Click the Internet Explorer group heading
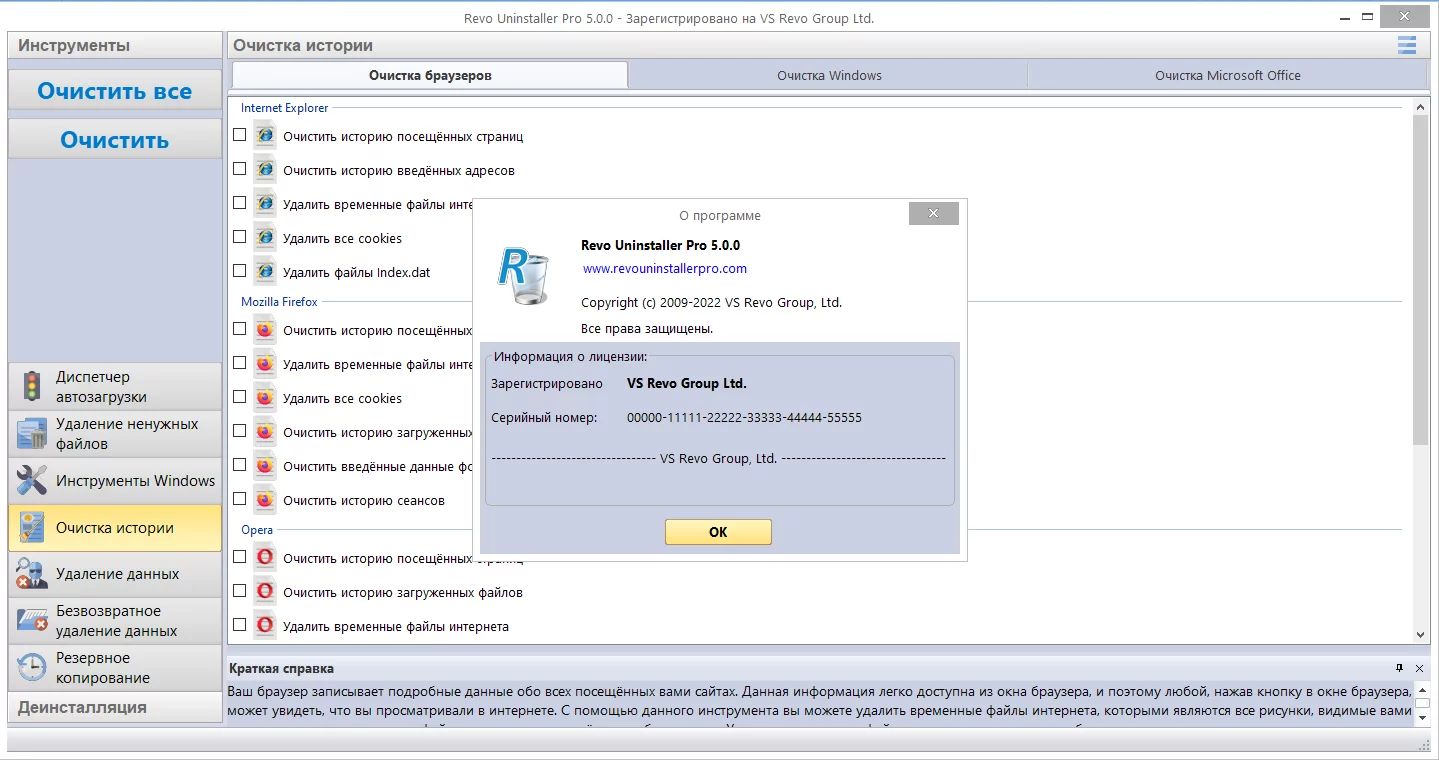 tap(285, 108)
